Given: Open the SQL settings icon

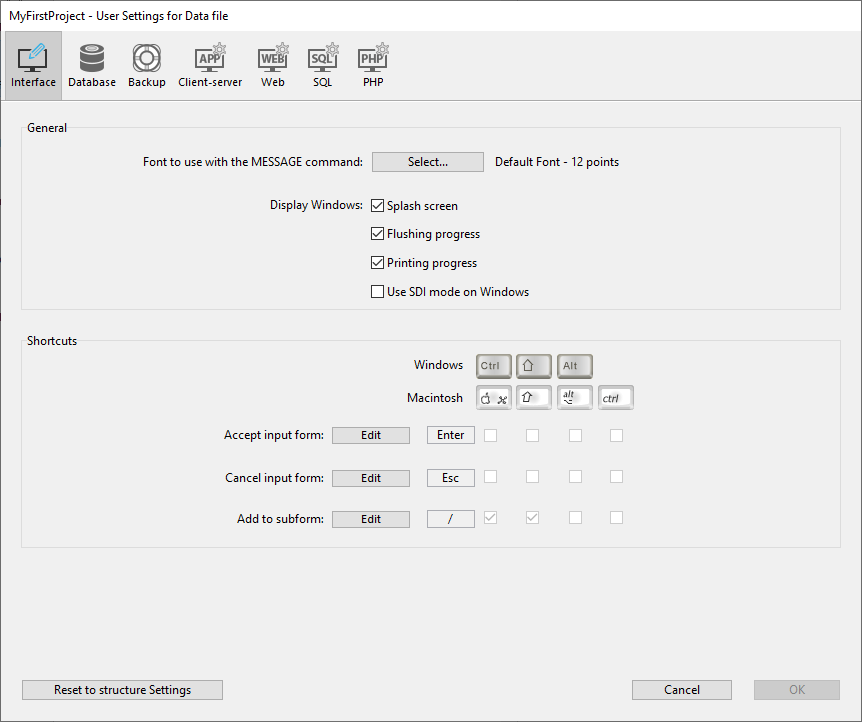Looking at the screenshot, I should (x=322, y=66).
